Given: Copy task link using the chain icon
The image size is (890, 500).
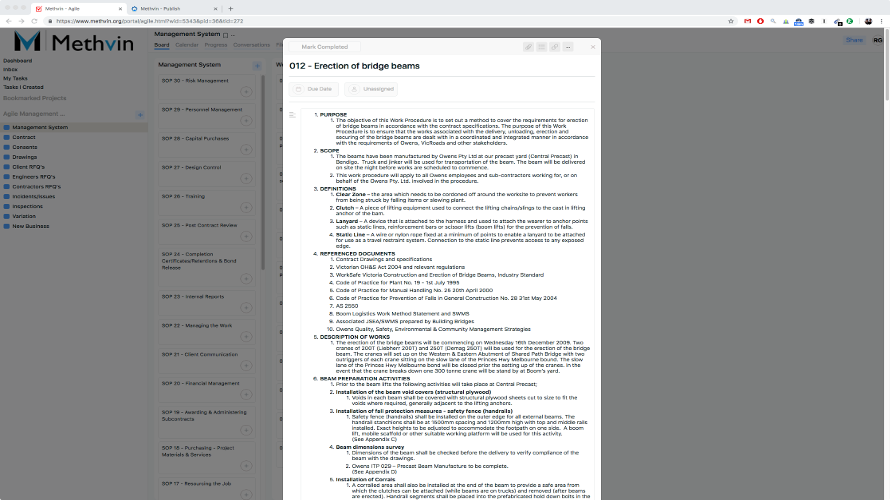Looking at the screenshot, I should point(555,47).
